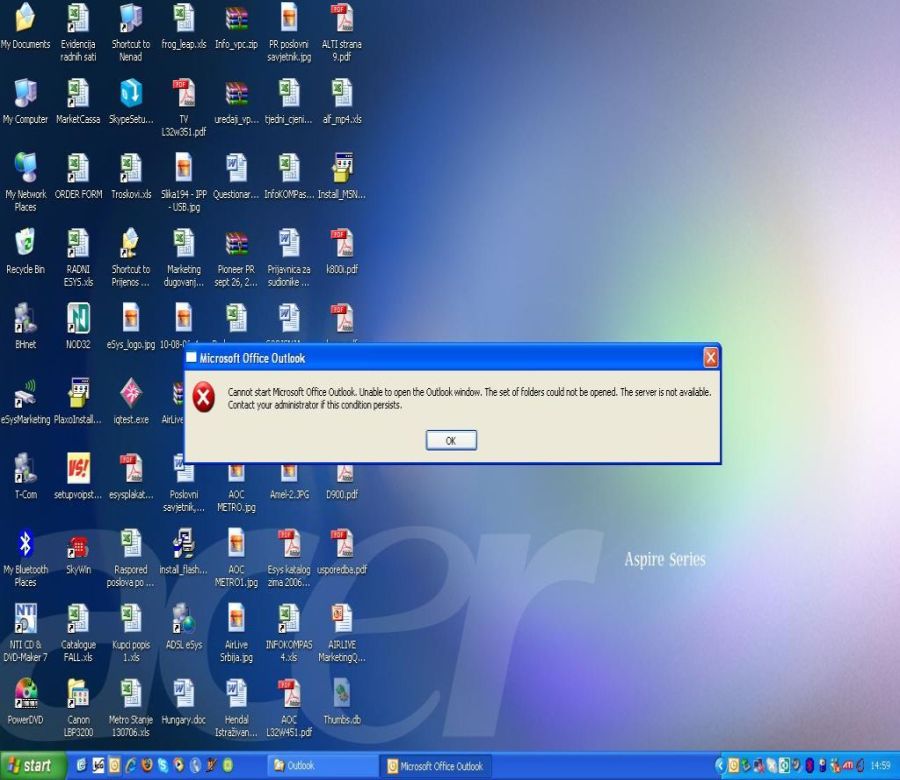Select the MarketCassa desktop shortcut
The image size is (900, 780).
78,101
